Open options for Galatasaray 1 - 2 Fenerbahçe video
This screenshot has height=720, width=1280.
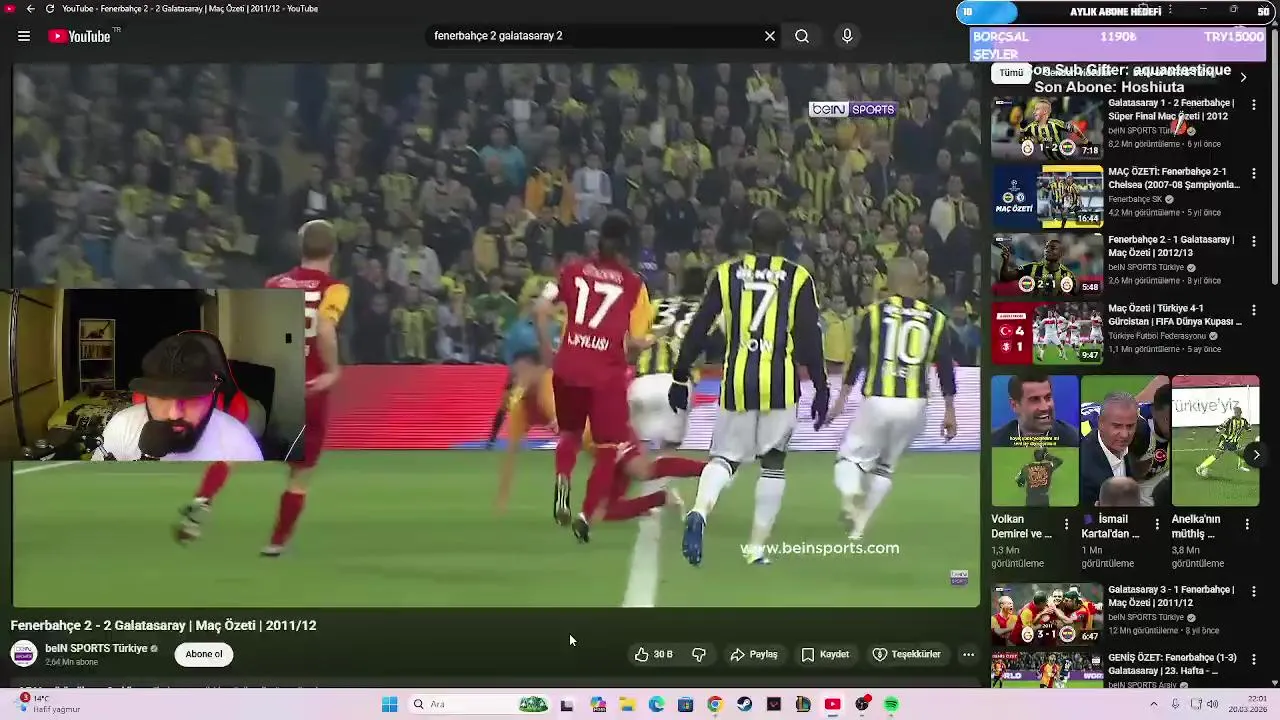(x=1254, y=104)
